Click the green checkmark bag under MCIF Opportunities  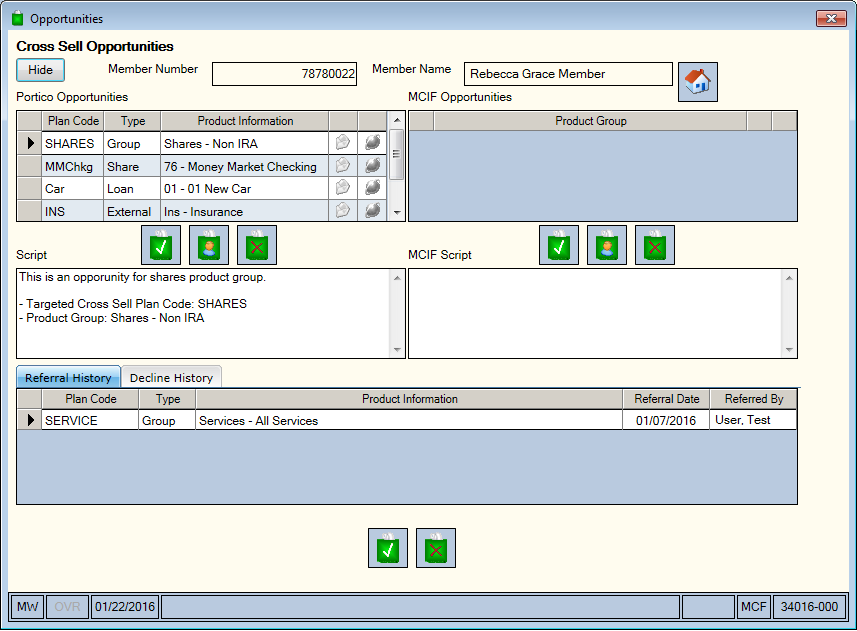559,245
